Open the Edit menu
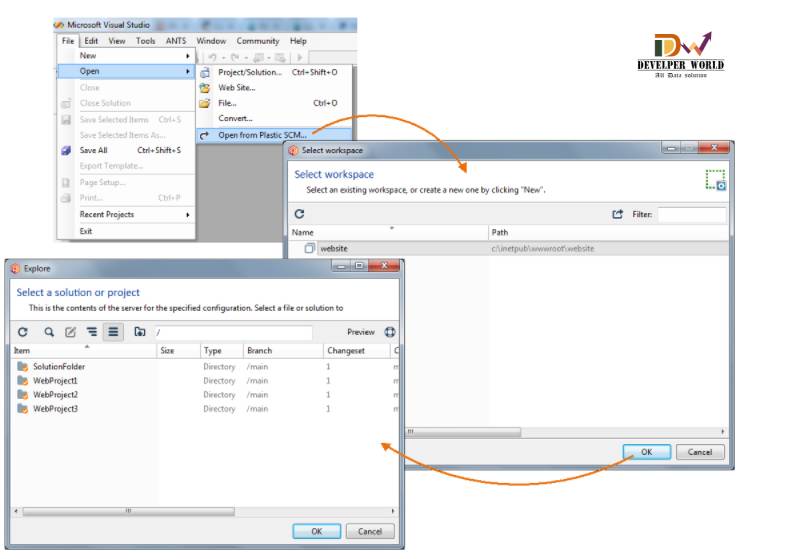The height and width of the screenshot is (559, 796). [91, 41]
